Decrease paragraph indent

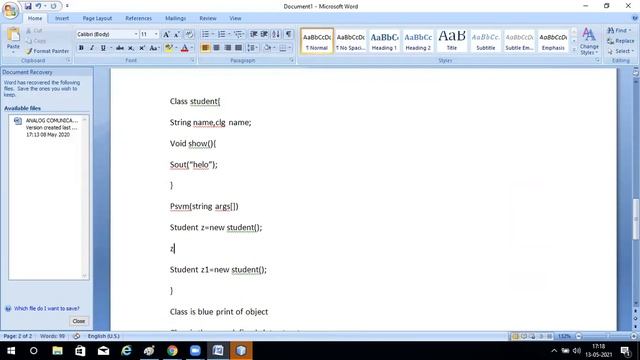[253, 34]
